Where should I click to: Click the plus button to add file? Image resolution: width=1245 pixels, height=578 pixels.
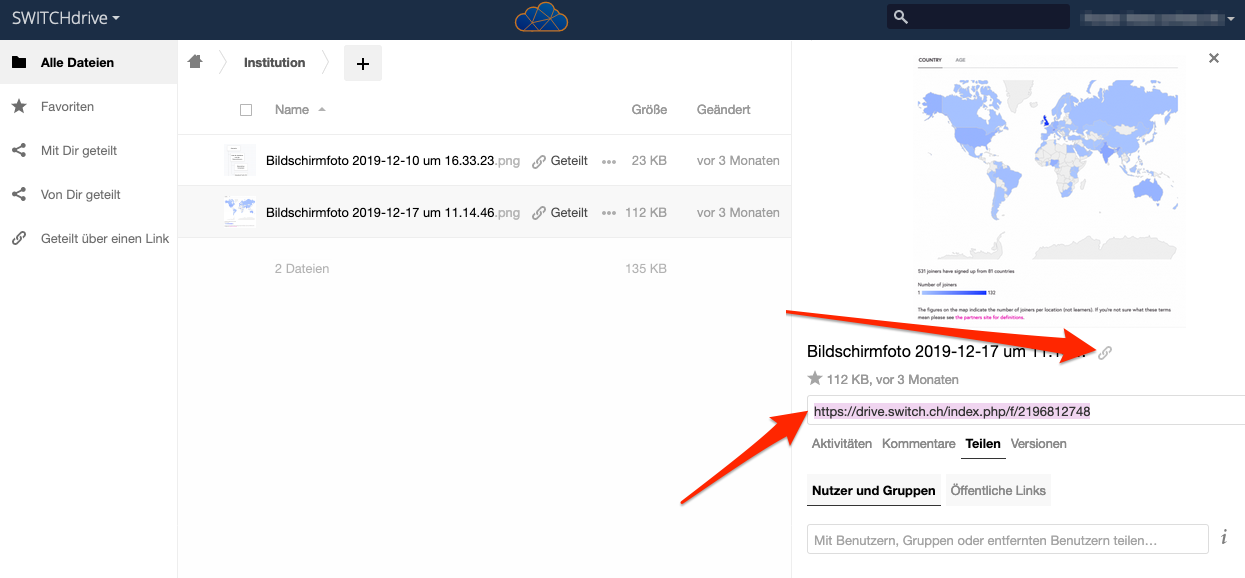click(x=363, y=63)
